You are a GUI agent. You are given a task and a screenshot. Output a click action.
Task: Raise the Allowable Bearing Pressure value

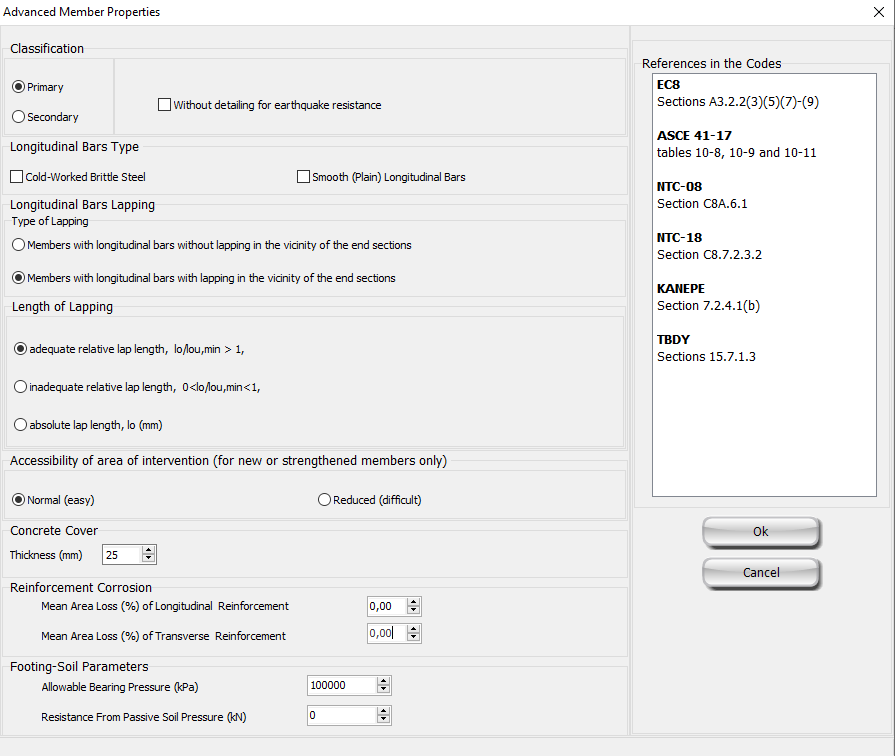pos(383,681)
